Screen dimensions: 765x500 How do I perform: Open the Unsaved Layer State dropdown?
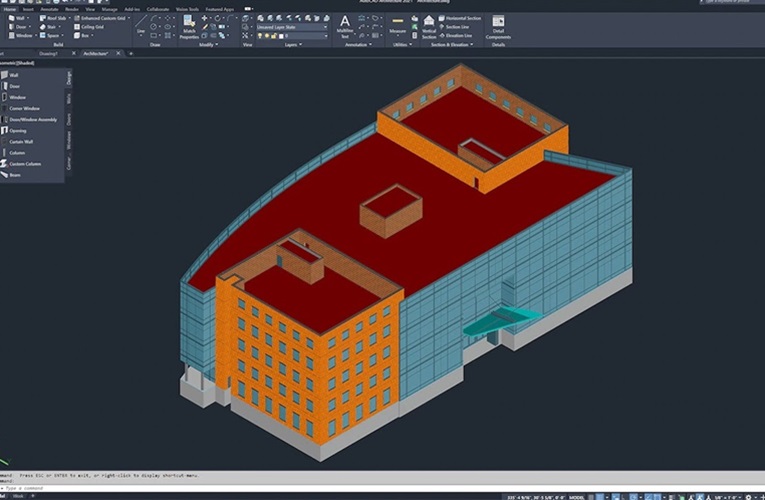292,27
